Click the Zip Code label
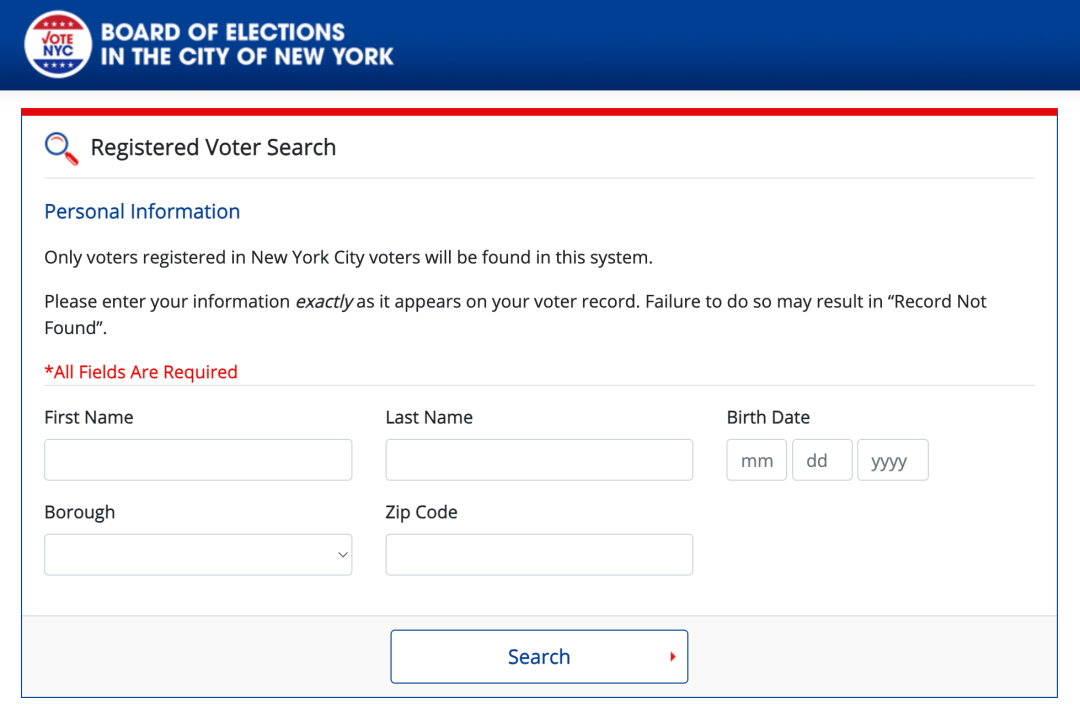This screenshot has height=709, width=1080. click(x=422, y=513)
